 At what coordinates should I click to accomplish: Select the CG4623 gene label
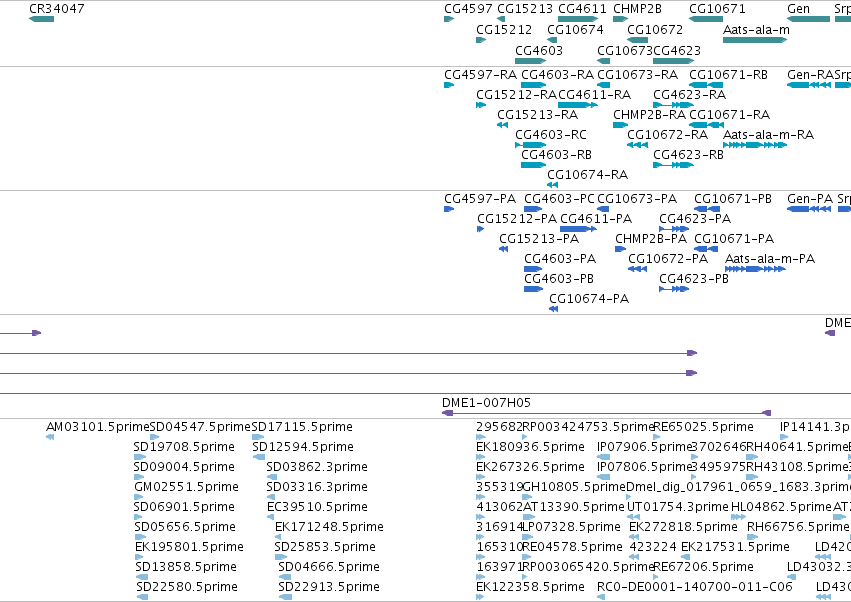(677, 50)
